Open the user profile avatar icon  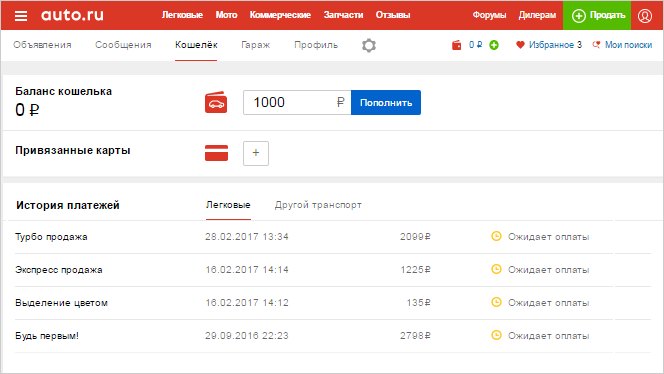click(645, 16)
